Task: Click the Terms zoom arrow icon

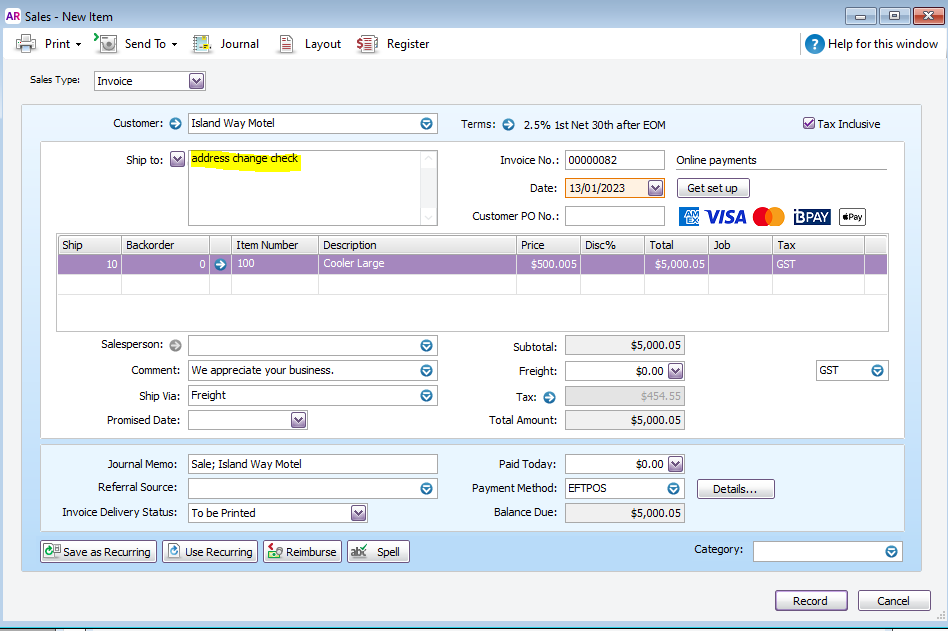Action: (x=508, y=125)
